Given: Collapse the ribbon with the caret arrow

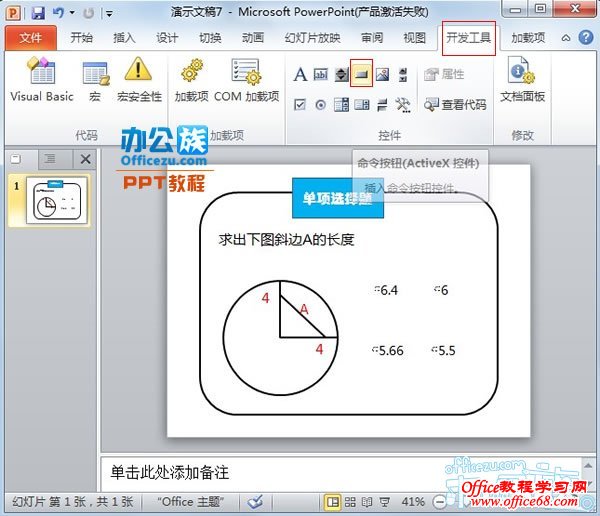Looking at the screenshot, I should [565, 38].
